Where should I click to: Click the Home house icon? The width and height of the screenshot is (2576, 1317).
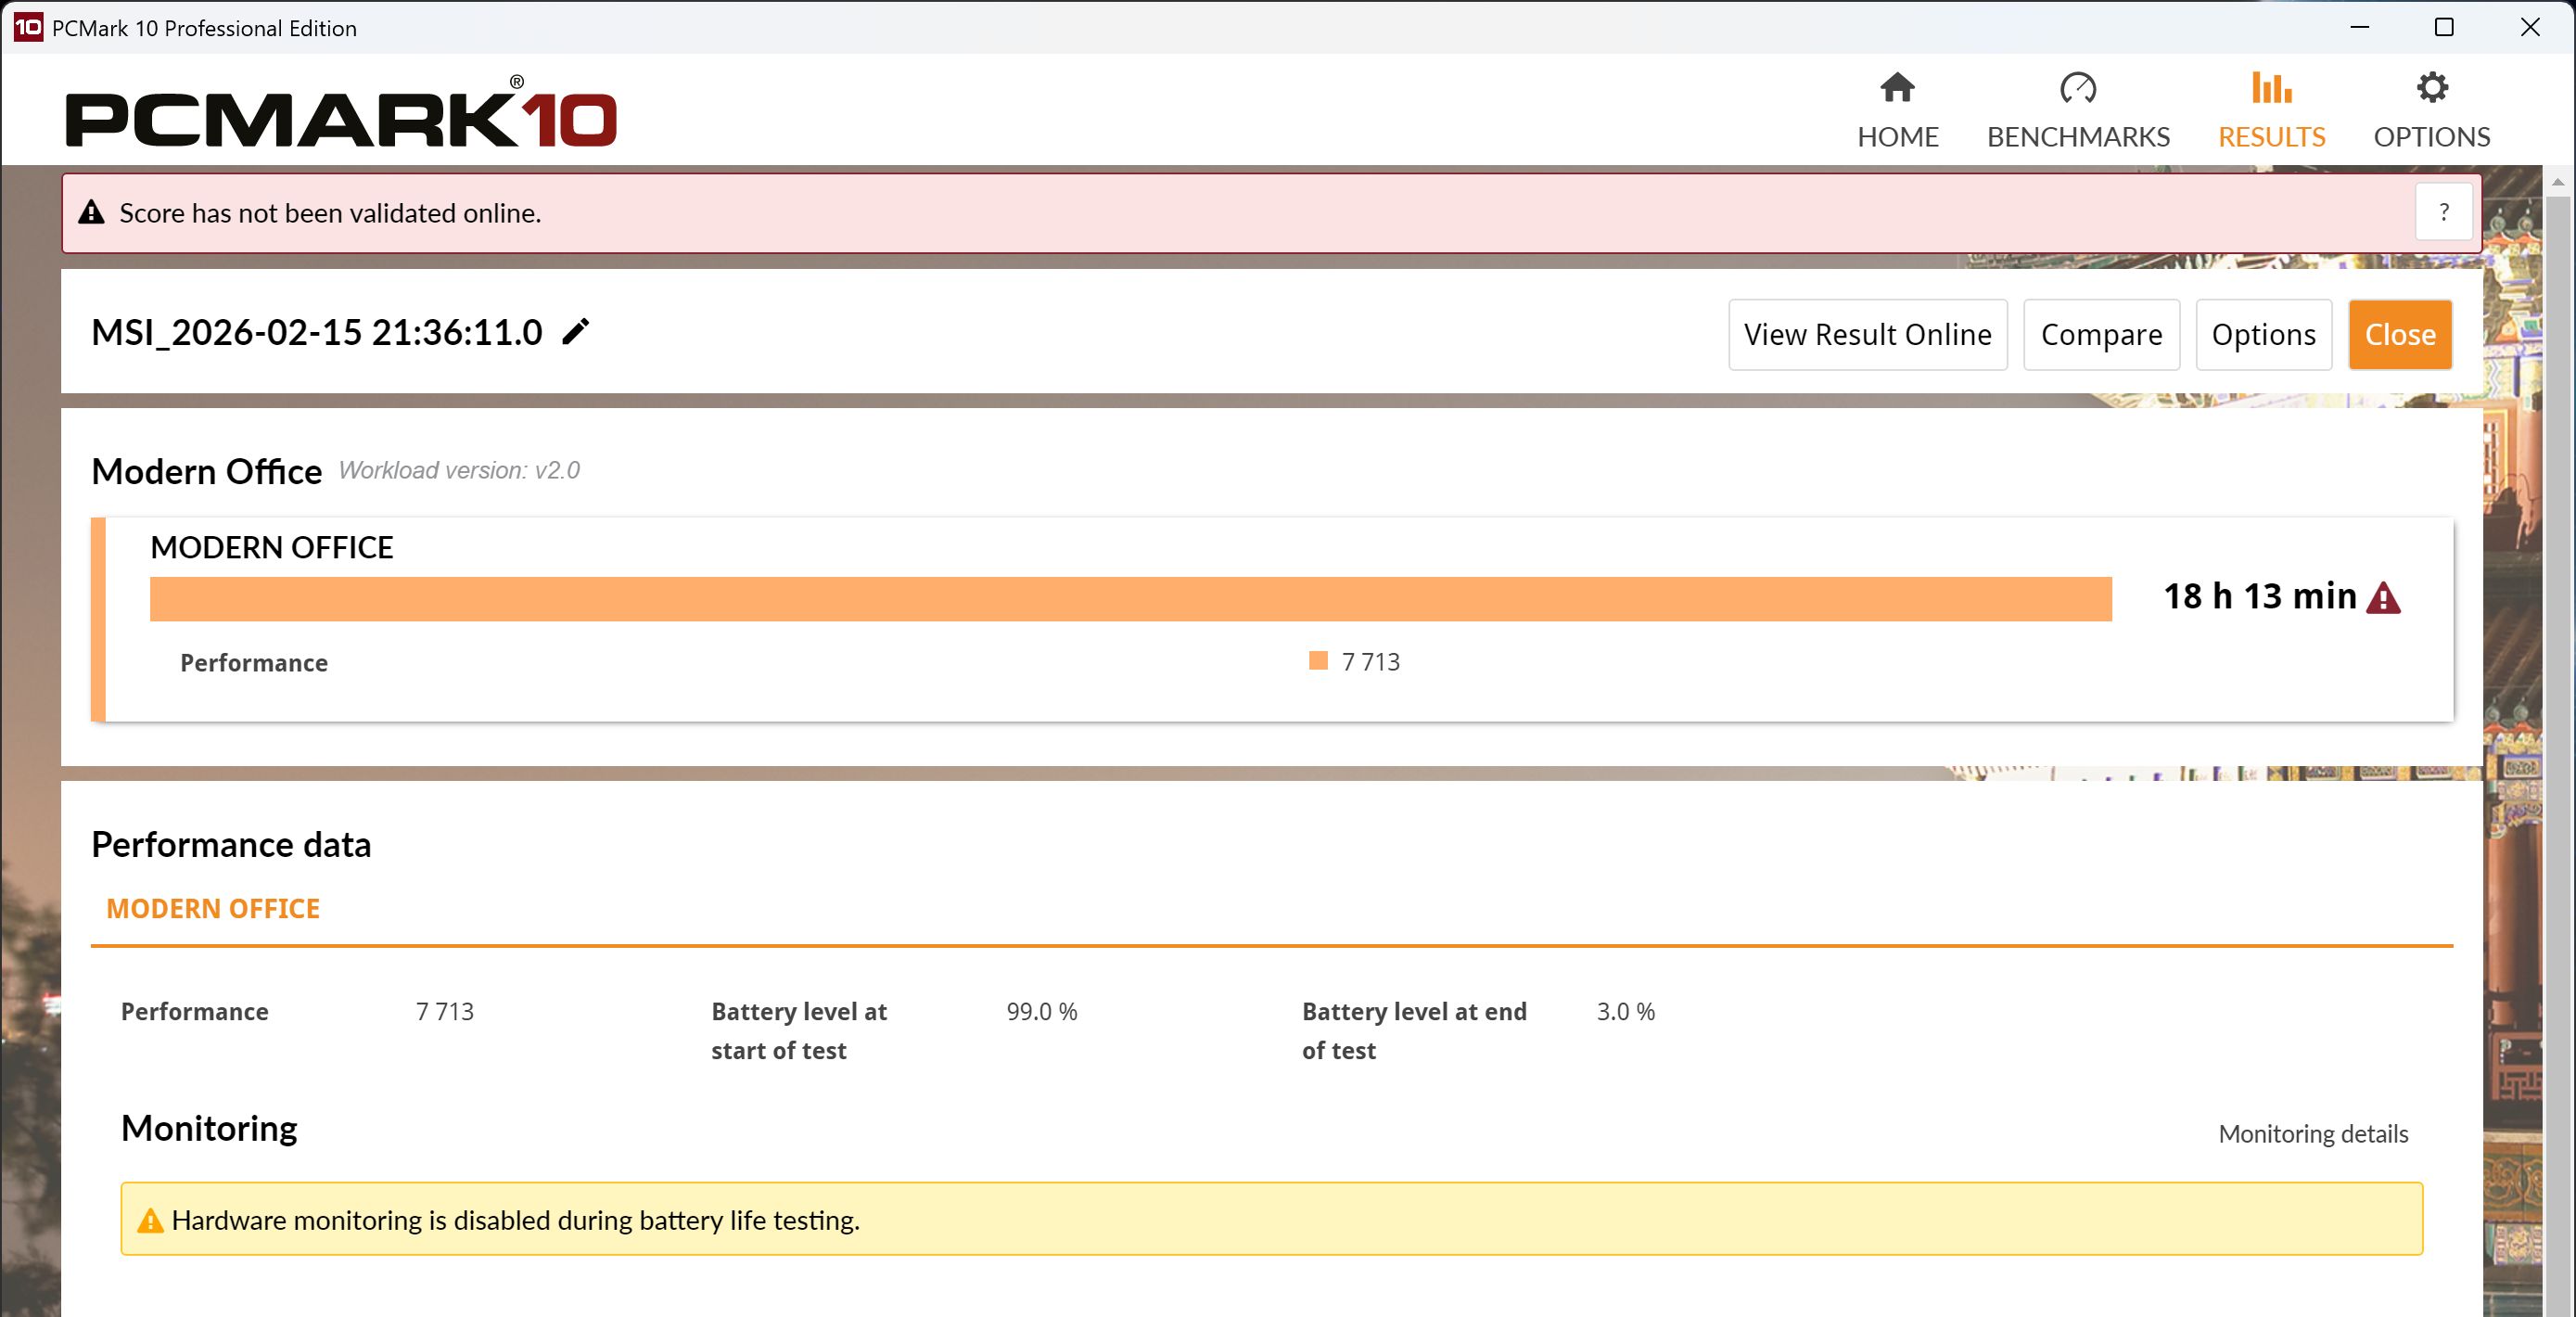tap(1897, 88)
